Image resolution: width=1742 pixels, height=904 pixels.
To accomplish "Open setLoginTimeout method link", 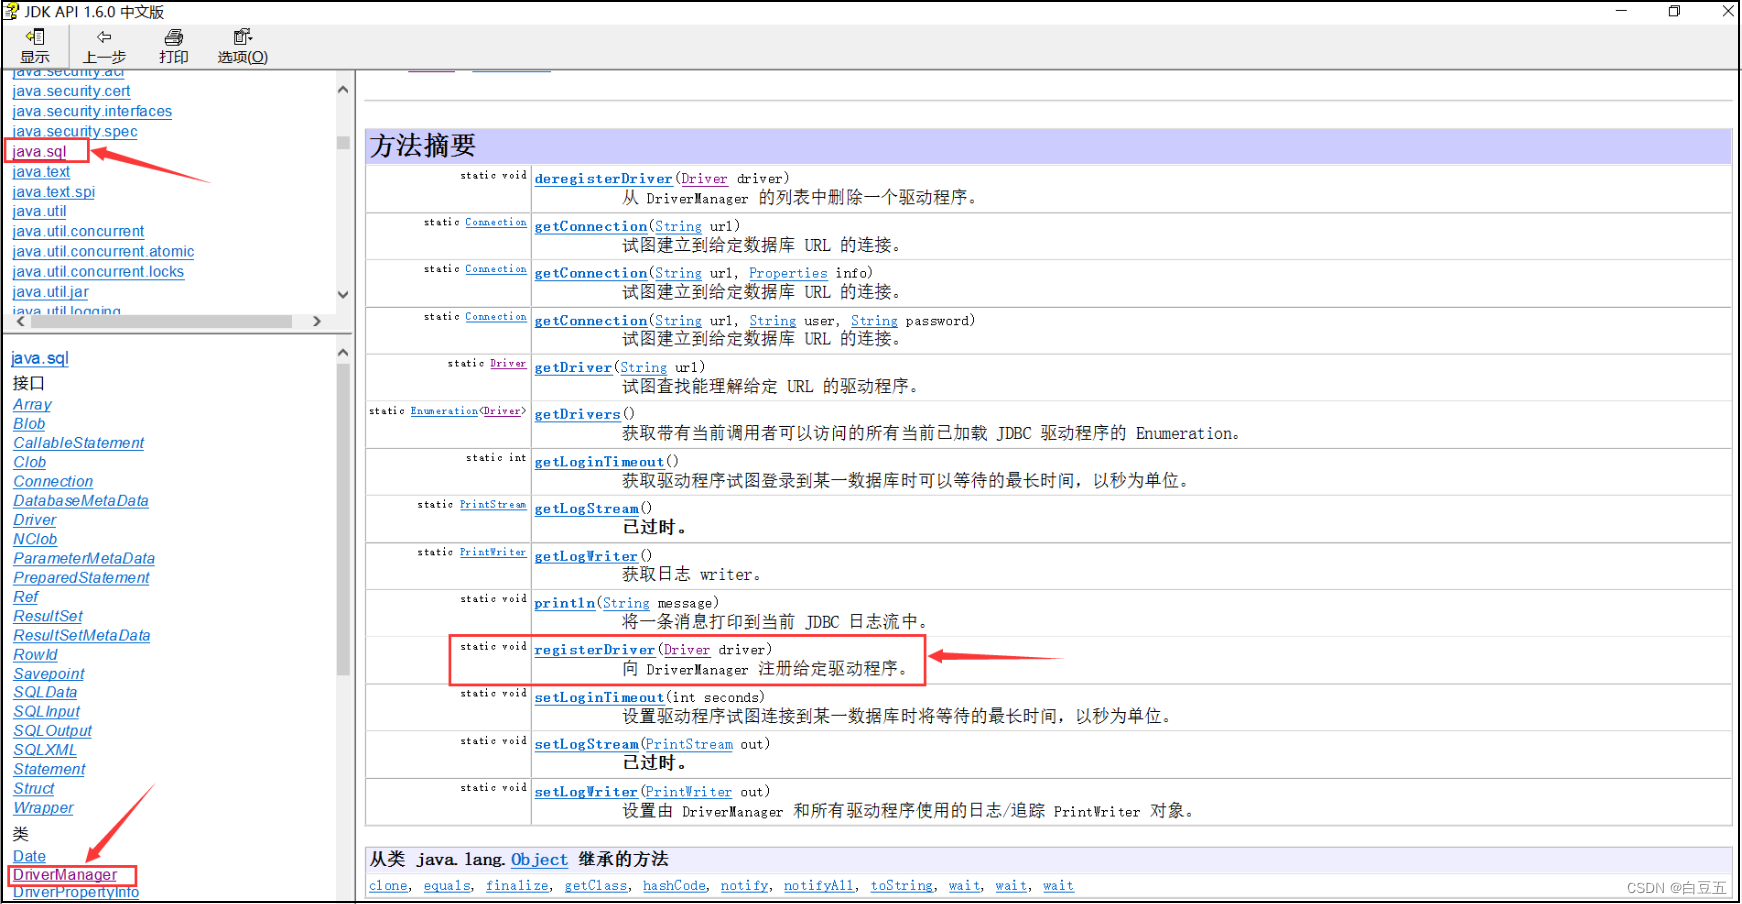I will coord(599,698).
